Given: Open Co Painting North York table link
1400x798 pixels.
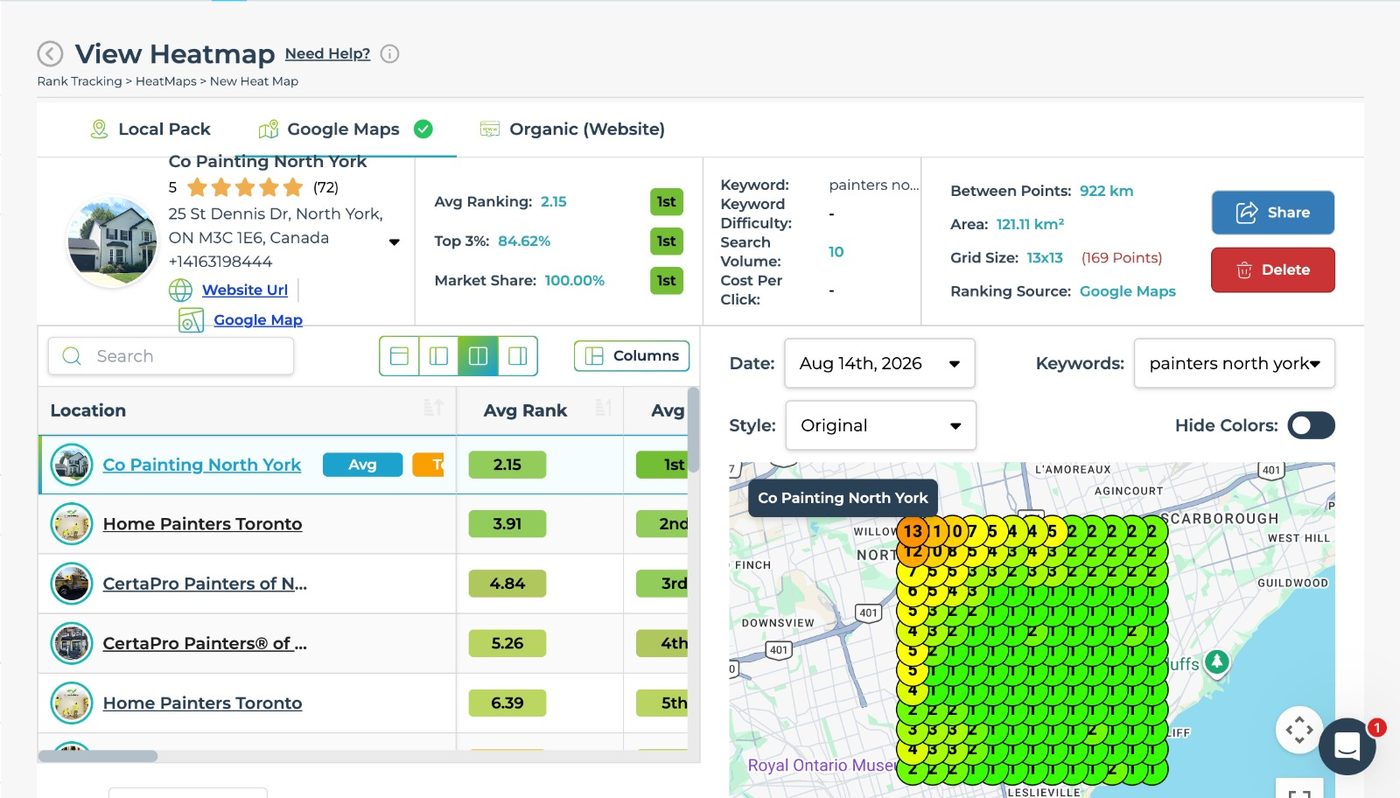Looking at the screenshot, I should [202, 465].
